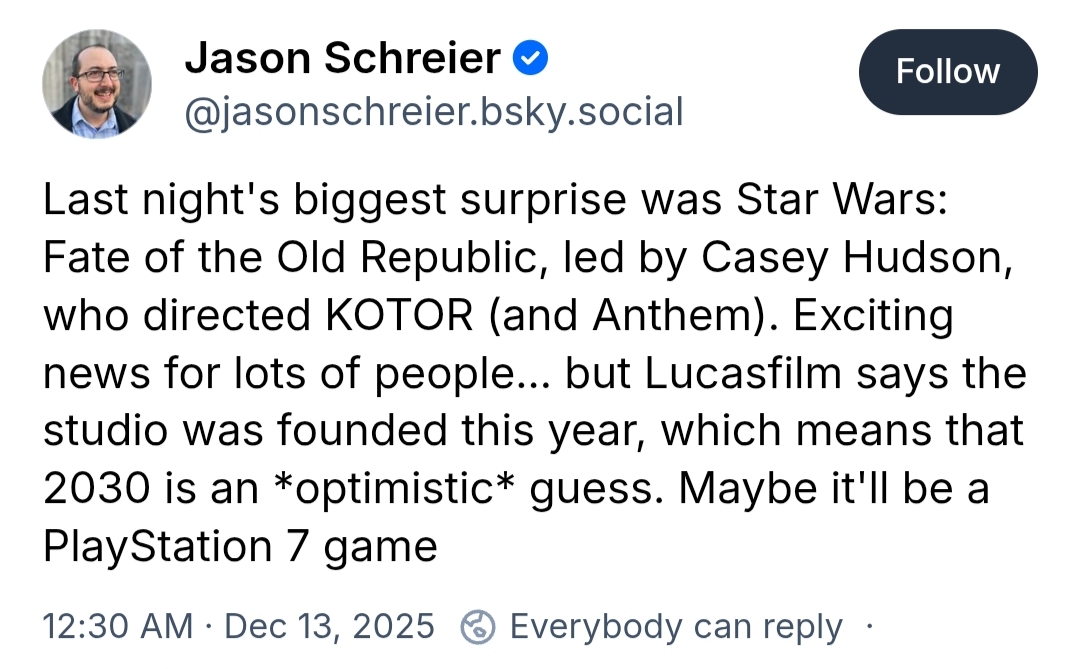Click the name "Casey Hudson" in the post
The image size is (1080, 669).
(x=852, y=260)
